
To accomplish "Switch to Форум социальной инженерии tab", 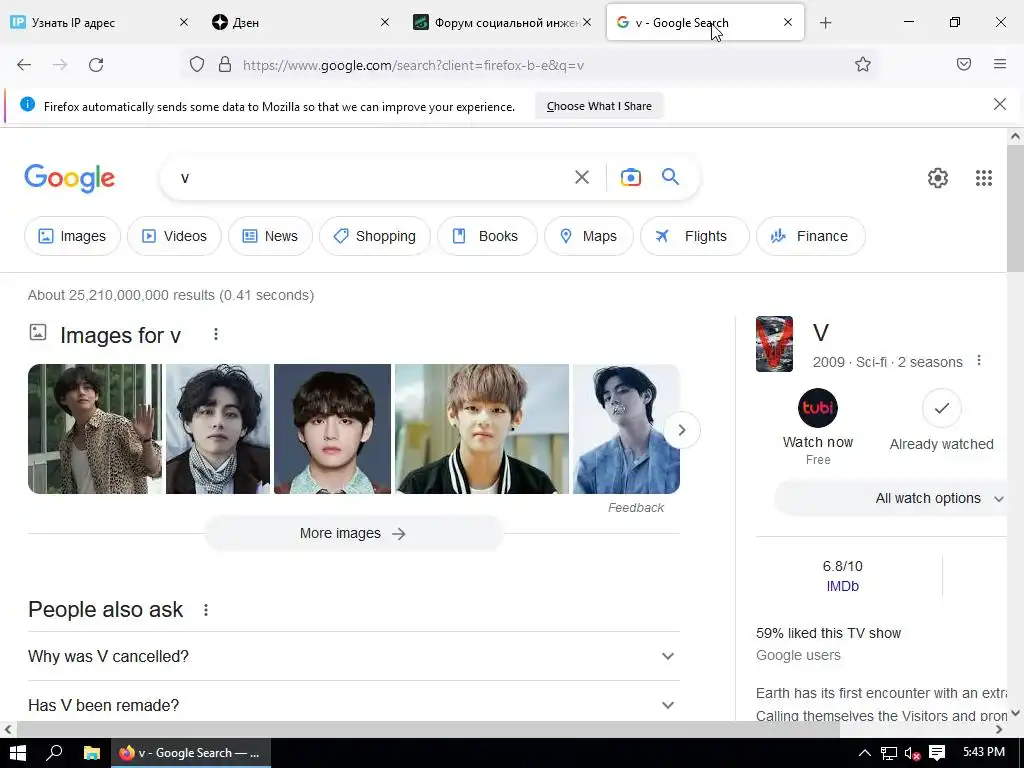I will point(500,22).
